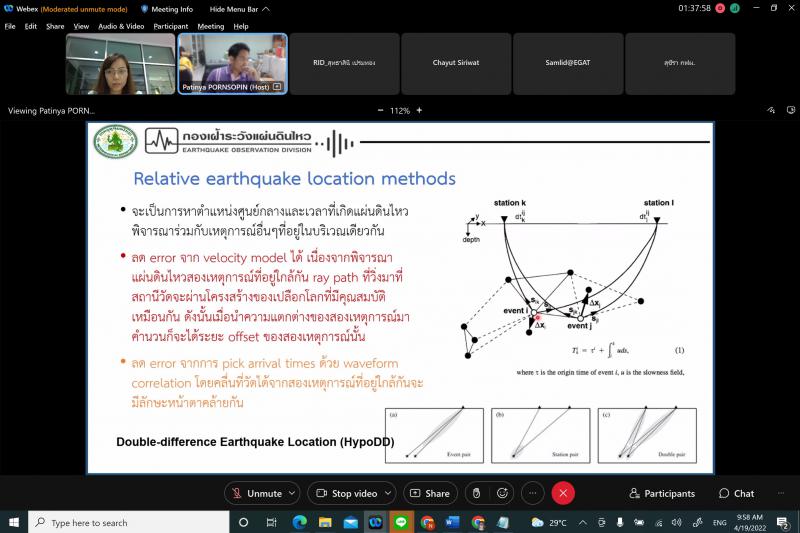Click the network Wi-Fi tray icon

(659, 522)
